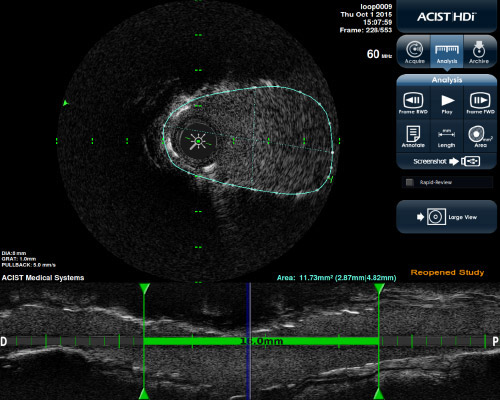Click the catheter center marker in IVUS image
Image resolution: width=500 pixels, height=400 pixels.
point(198,141)
